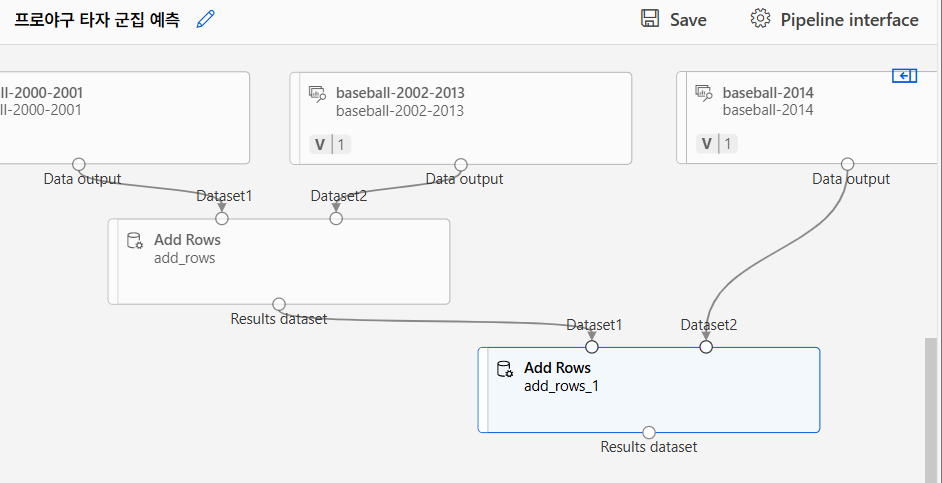The image size is (942, 483).
Task: Open the Pipeline interface panel
Action: (x=849, y=20)
